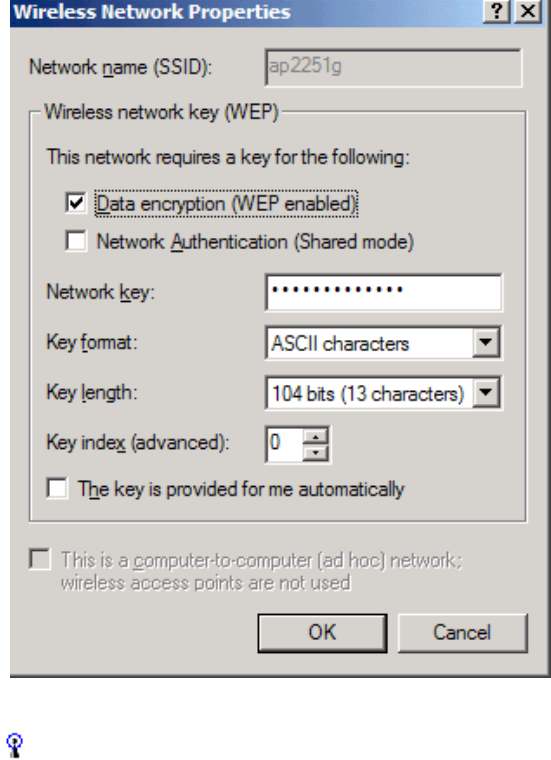Click the Data encryption (WEP enabled) label
The width and height of the screenshot is (551, 760).
(x=226, y=204)
